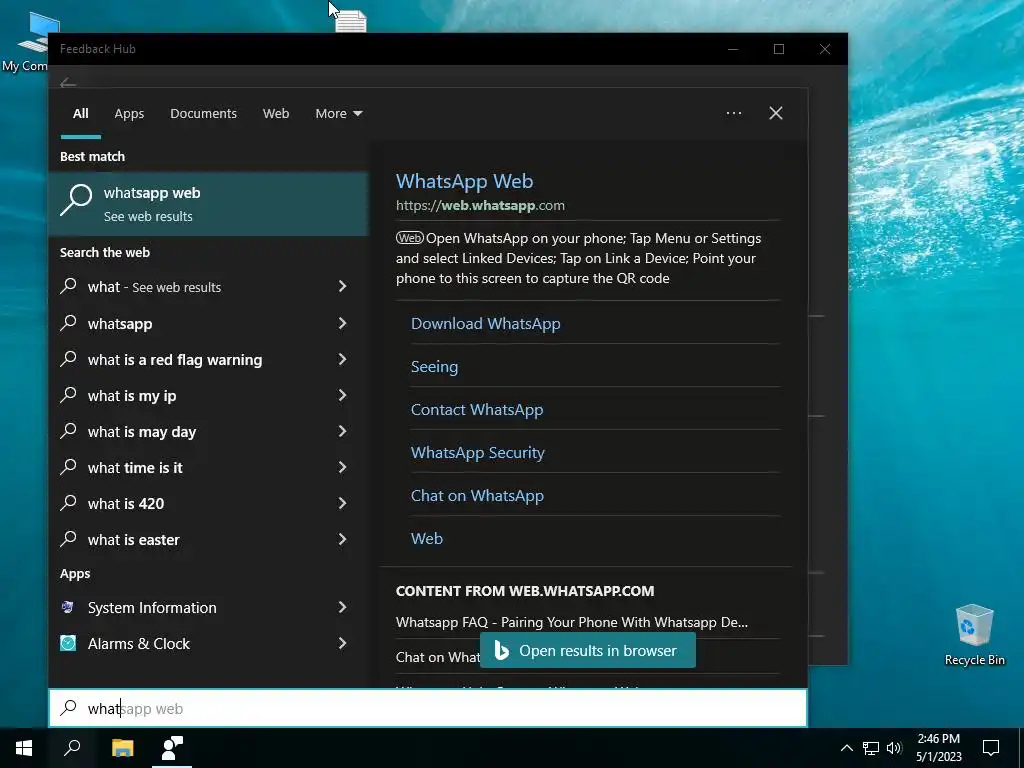Click the taskbar search magnifier icon
This screenshot has height=768, width=1024.
click(x=72, y=748)
